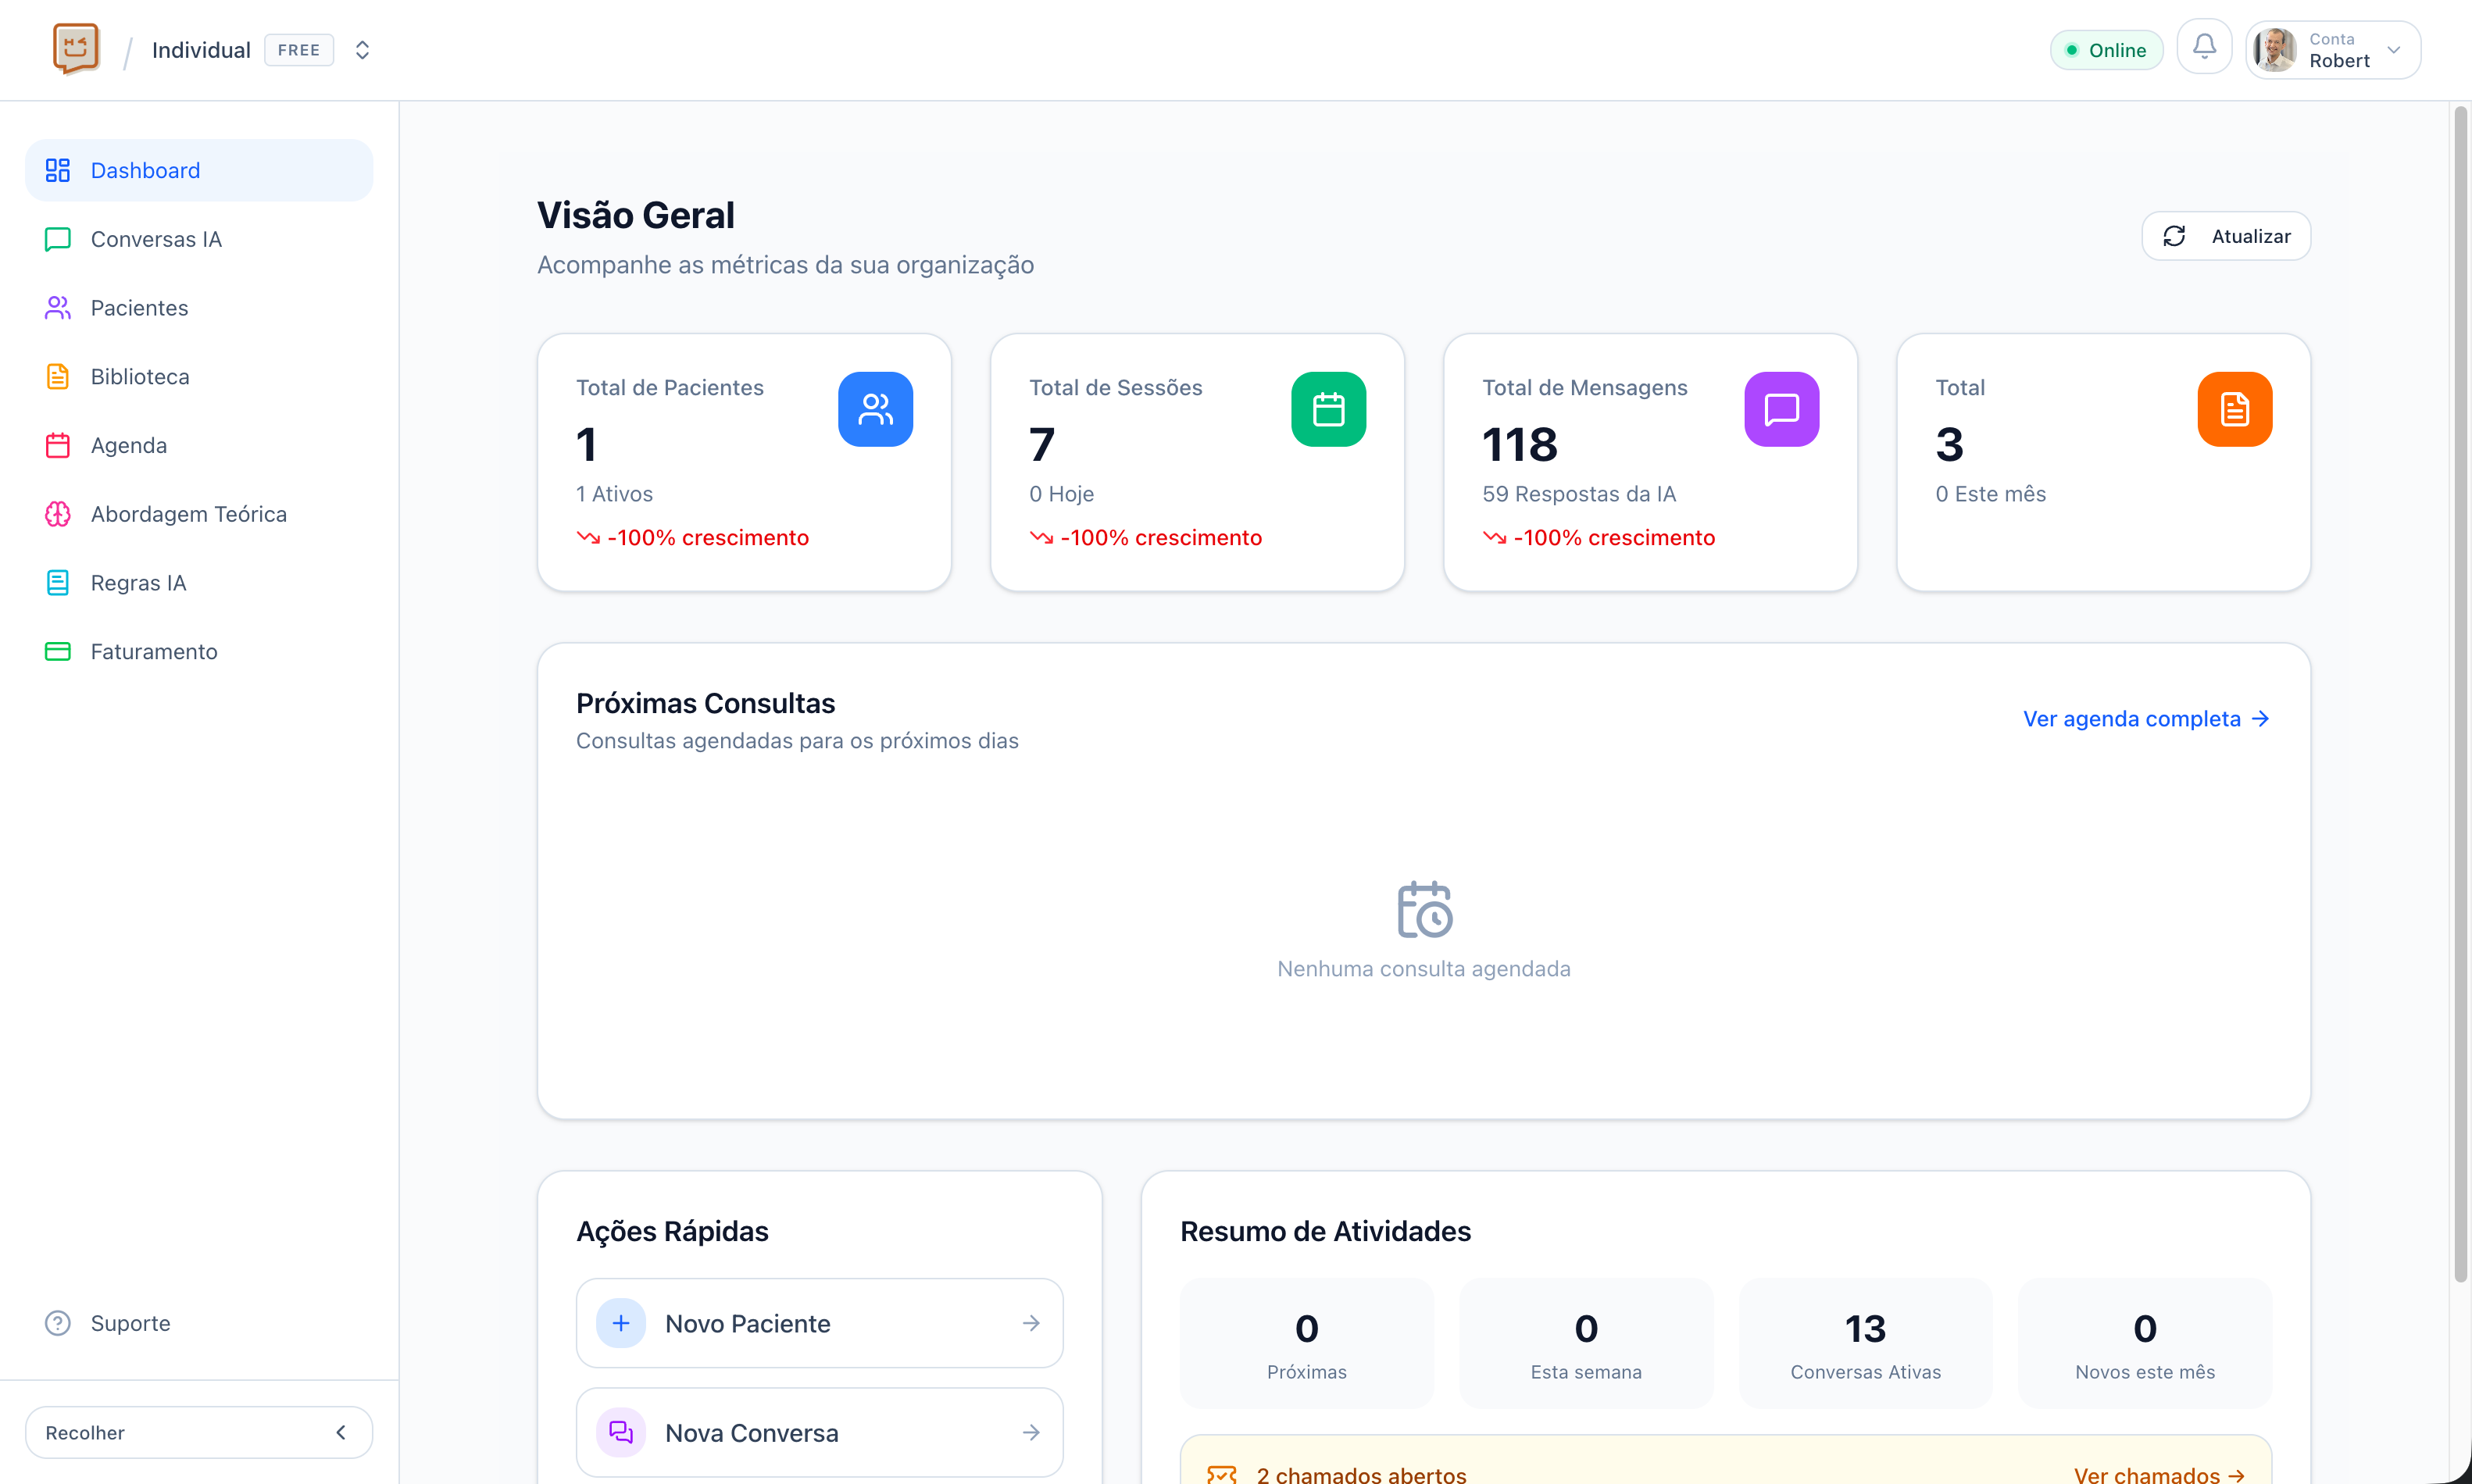Select the Pacientes people icon

(57, 307)
